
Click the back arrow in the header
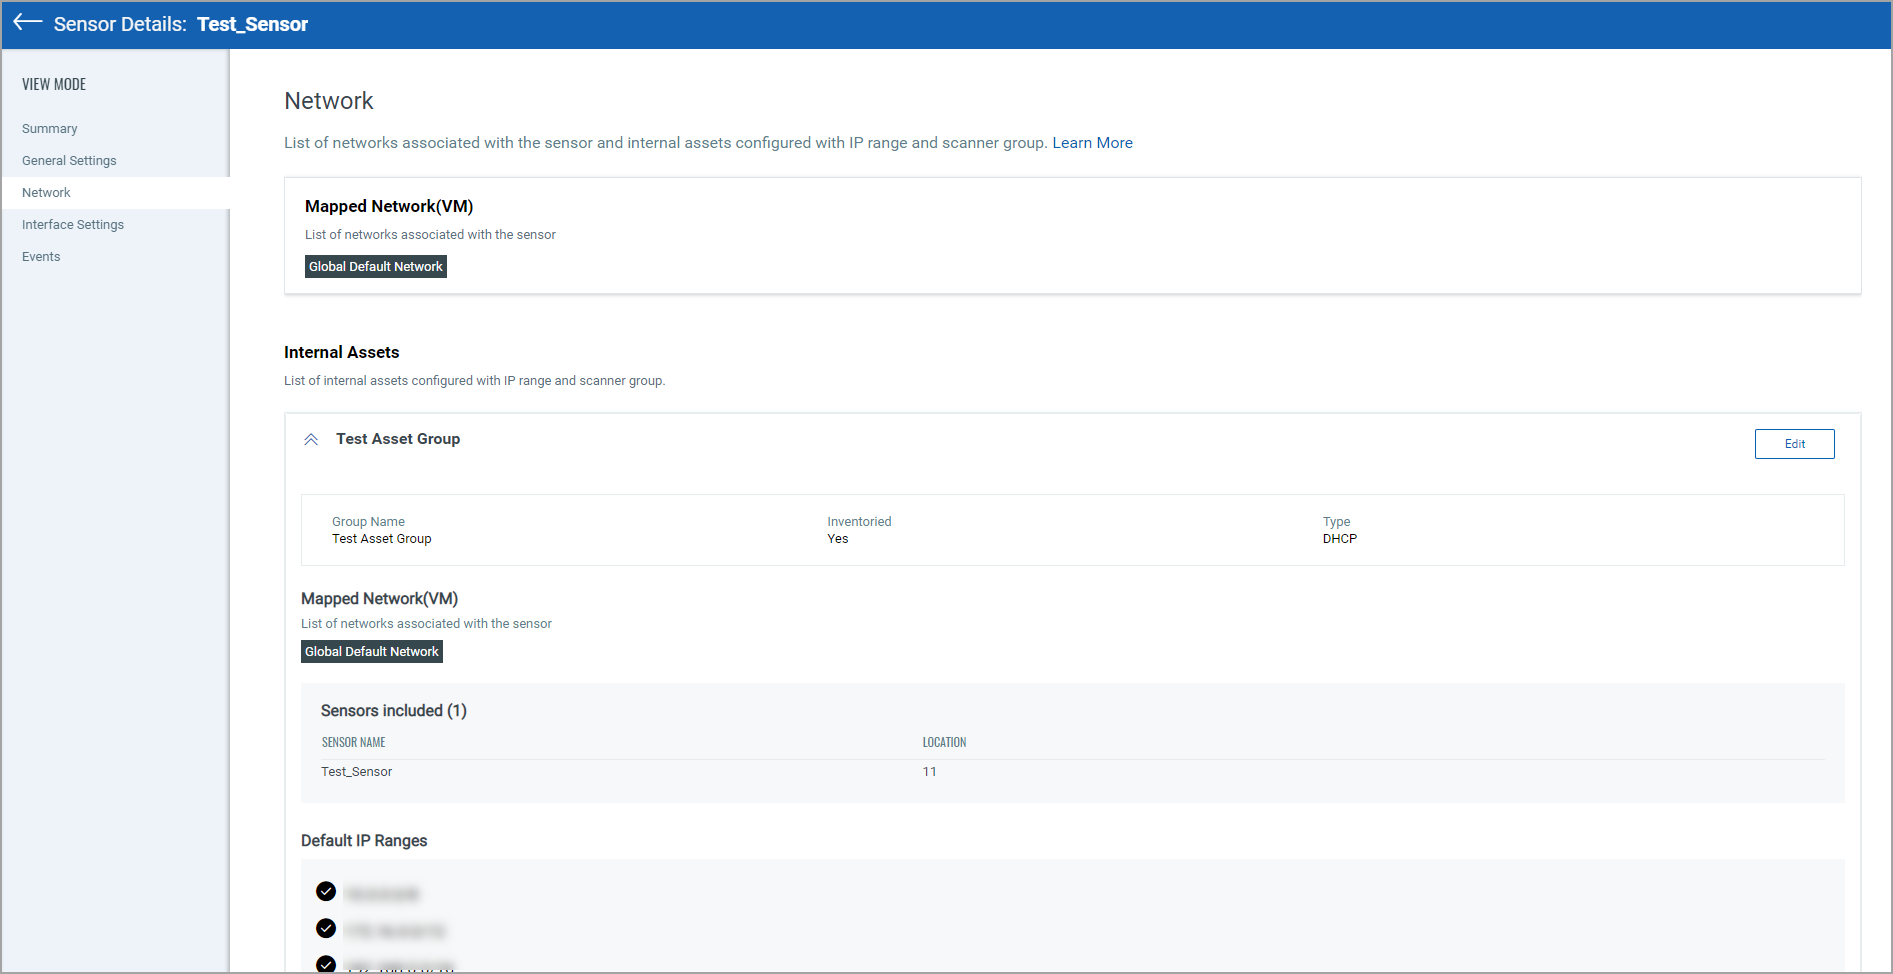click(27, 23)
